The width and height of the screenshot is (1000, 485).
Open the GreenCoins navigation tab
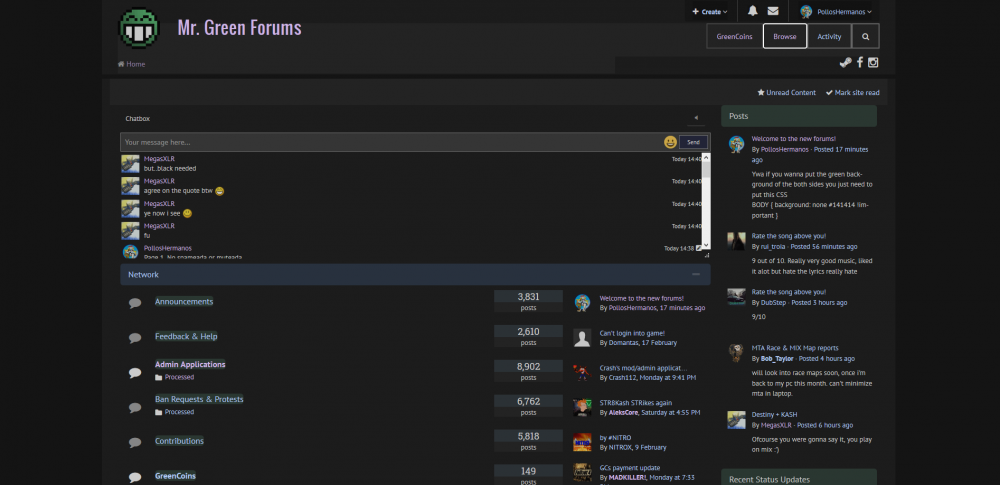pos(734,36)
